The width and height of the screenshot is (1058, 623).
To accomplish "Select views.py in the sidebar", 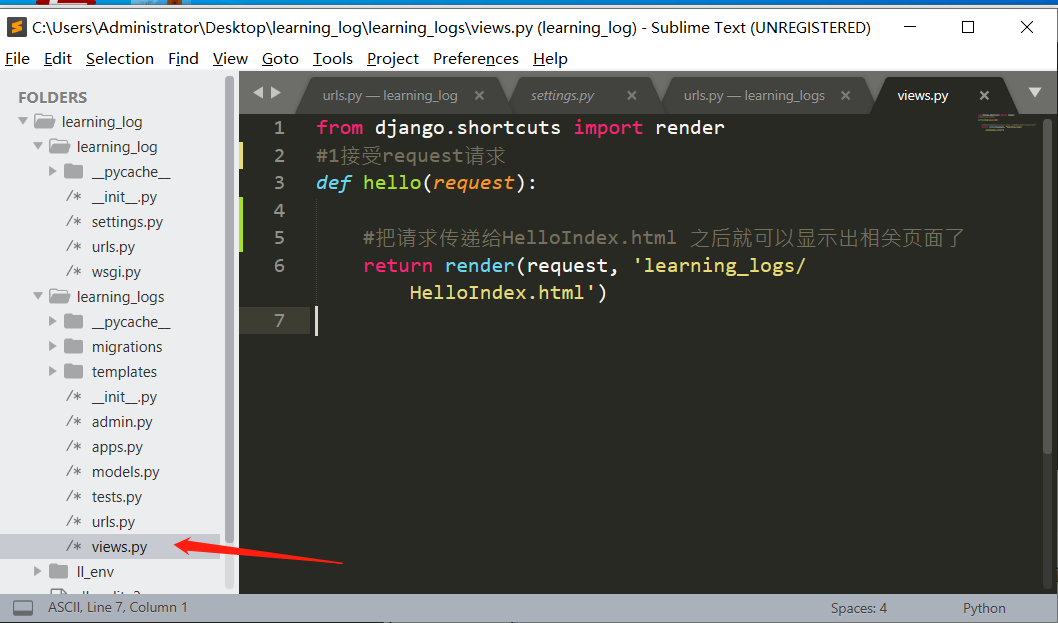I will coord(119,547).
